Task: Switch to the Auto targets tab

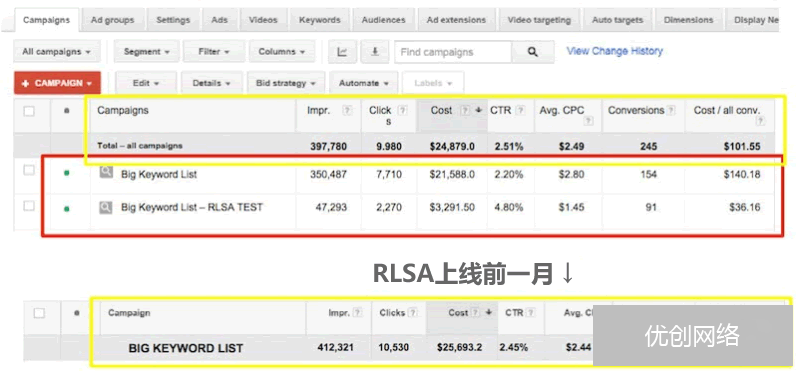Action: tap(617, 20)
